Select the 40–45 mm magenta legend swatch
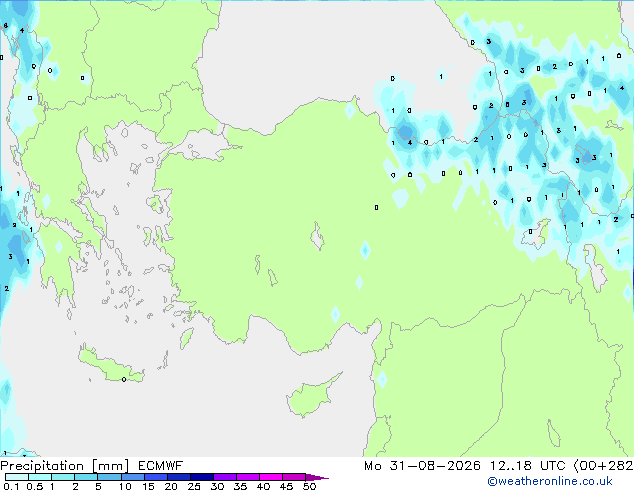The image size is (634, 490). pyautogui.click(x=271, y=477)
